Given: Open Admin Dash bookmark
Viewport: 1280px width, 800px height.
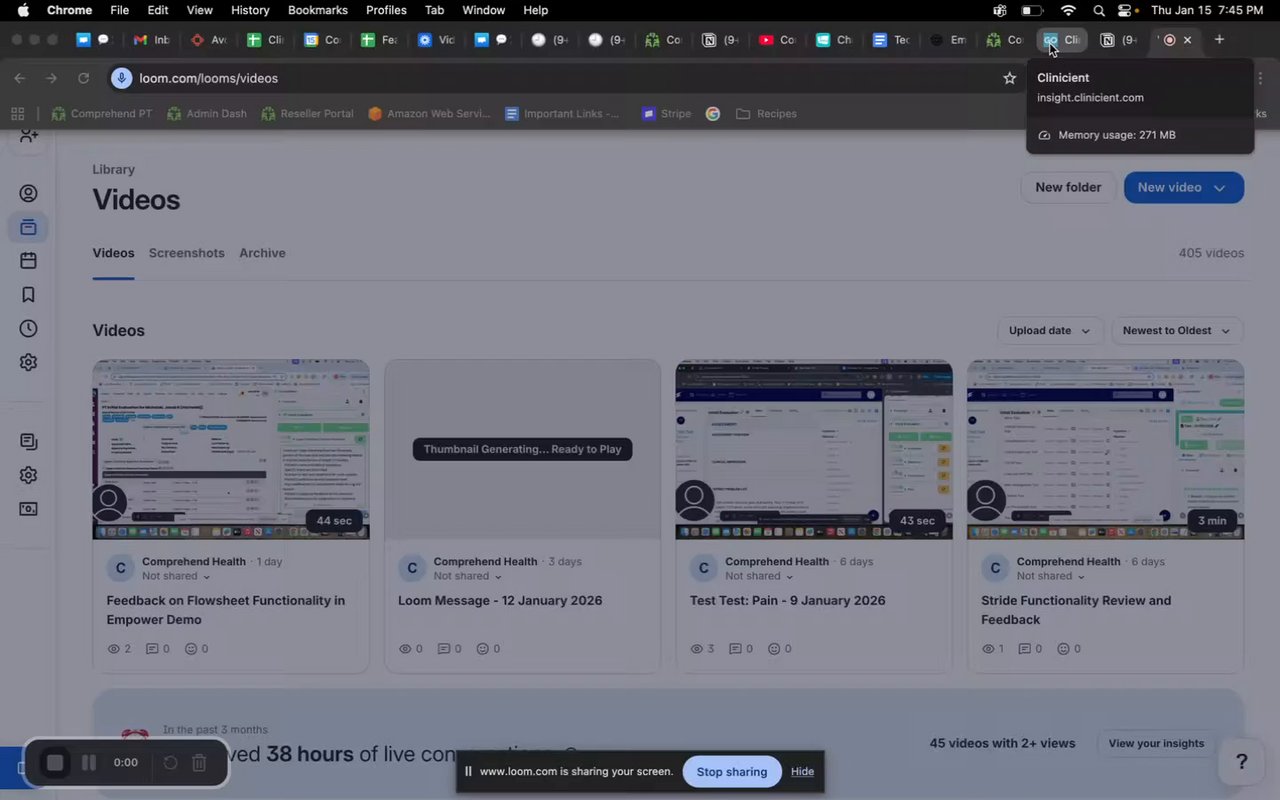Looking at the screenshot, I should point(207,113).
